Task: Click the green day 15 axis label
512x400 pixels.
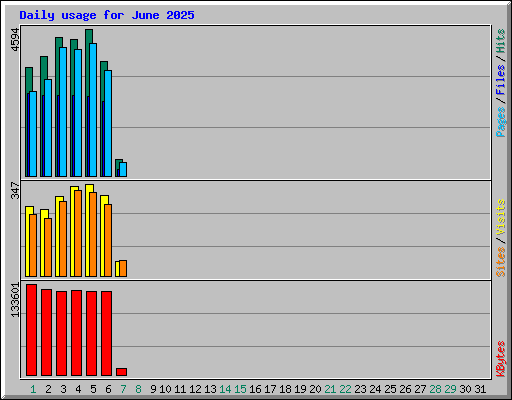Action: pos(240,389)
